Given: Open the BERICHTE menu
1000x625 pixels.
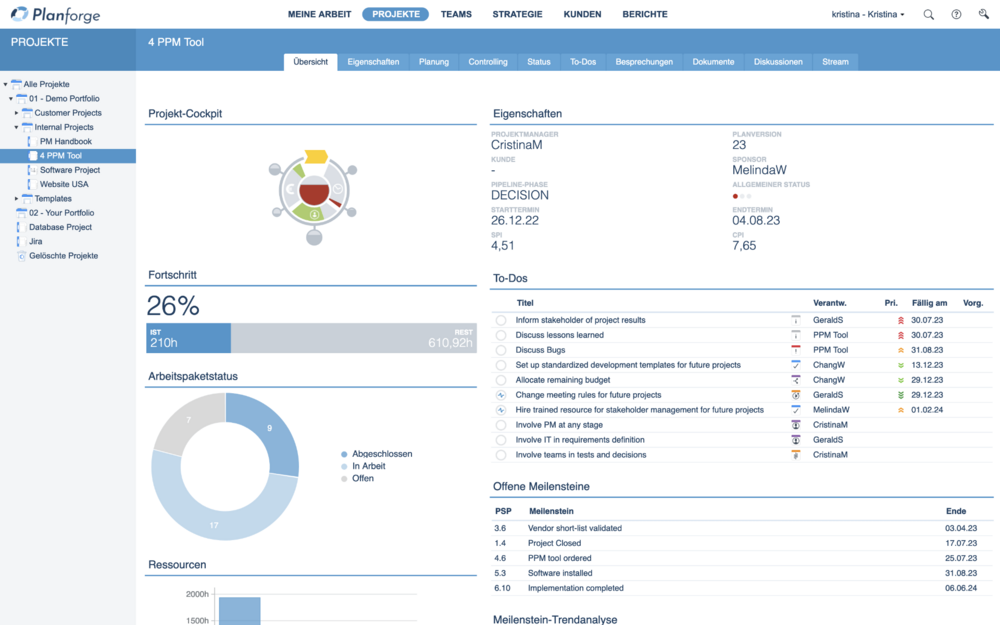Looking at the screenshot, I should click(644, 15).
